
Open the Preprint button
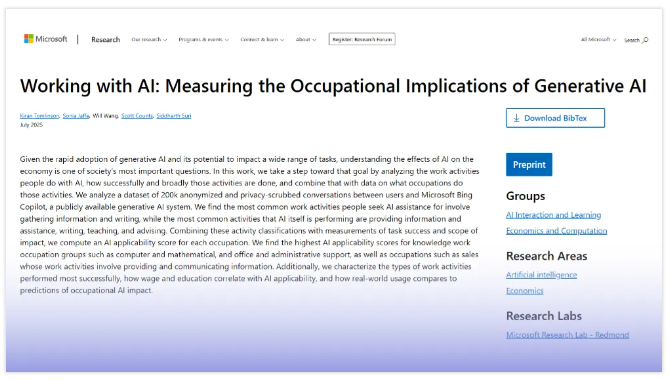[x=529, y=165]
